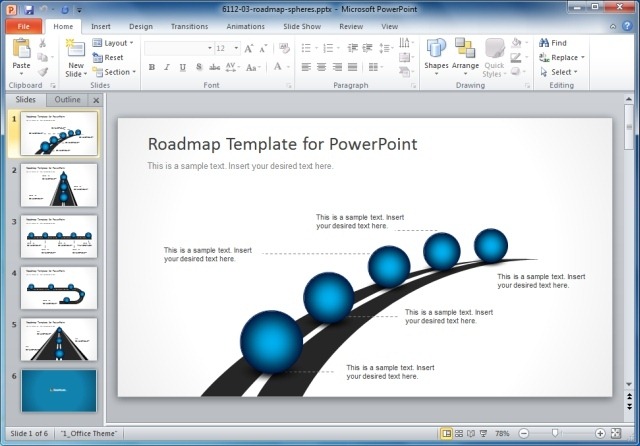This screenshot has width=640, height=446.
Task: Open the font size dropdown showing 12
Action: pyautogui.click(x=236, y=48)
